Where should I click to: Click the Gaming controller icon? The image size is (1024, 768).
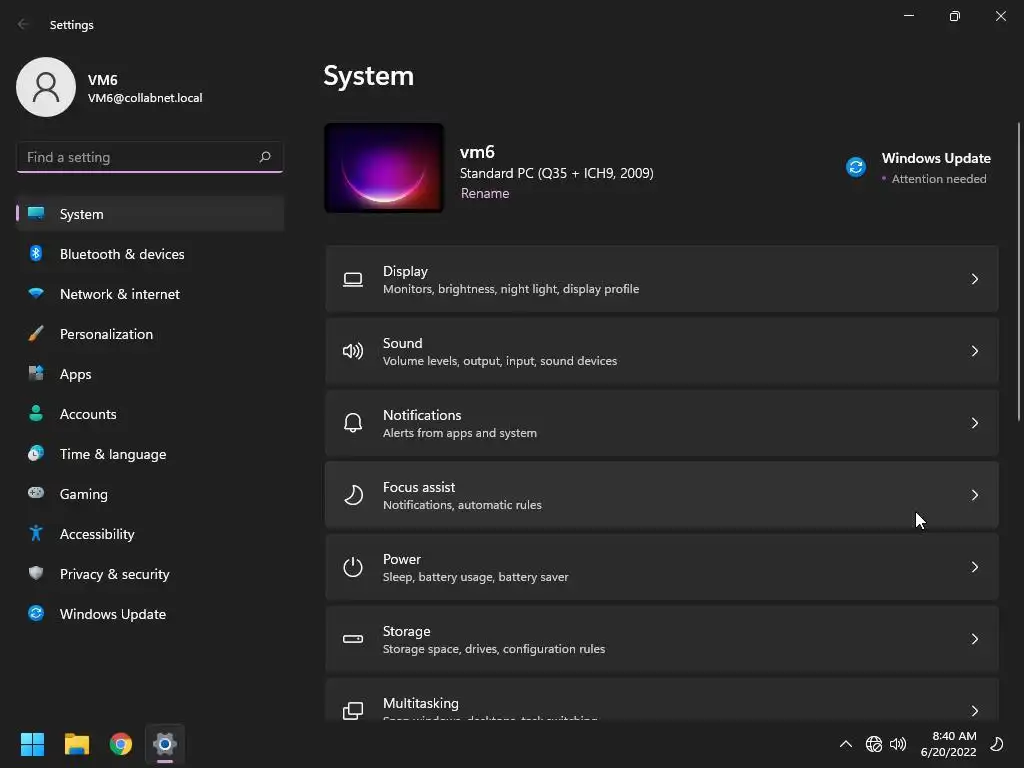(36, 493)
